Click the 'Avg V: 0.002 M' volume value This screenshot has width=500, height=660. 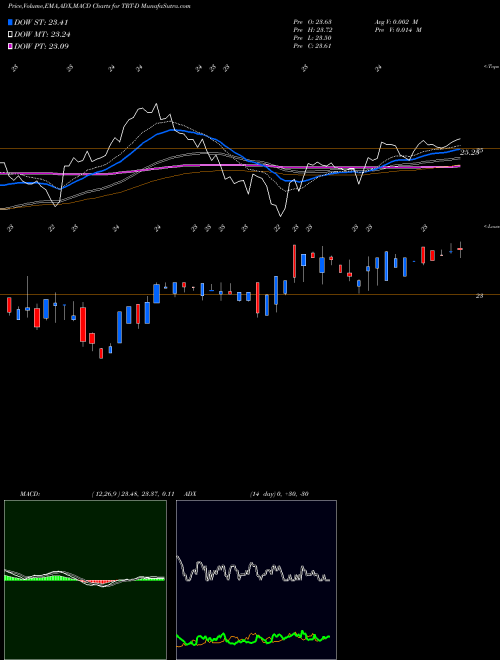tap(395, 22)
